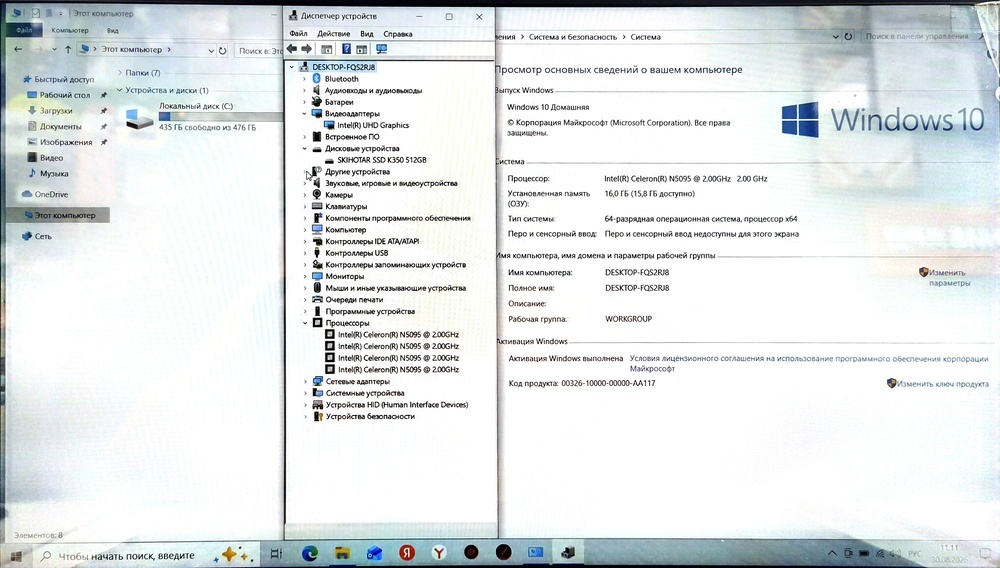Open the Windows Start button

(x=16, y=556)
